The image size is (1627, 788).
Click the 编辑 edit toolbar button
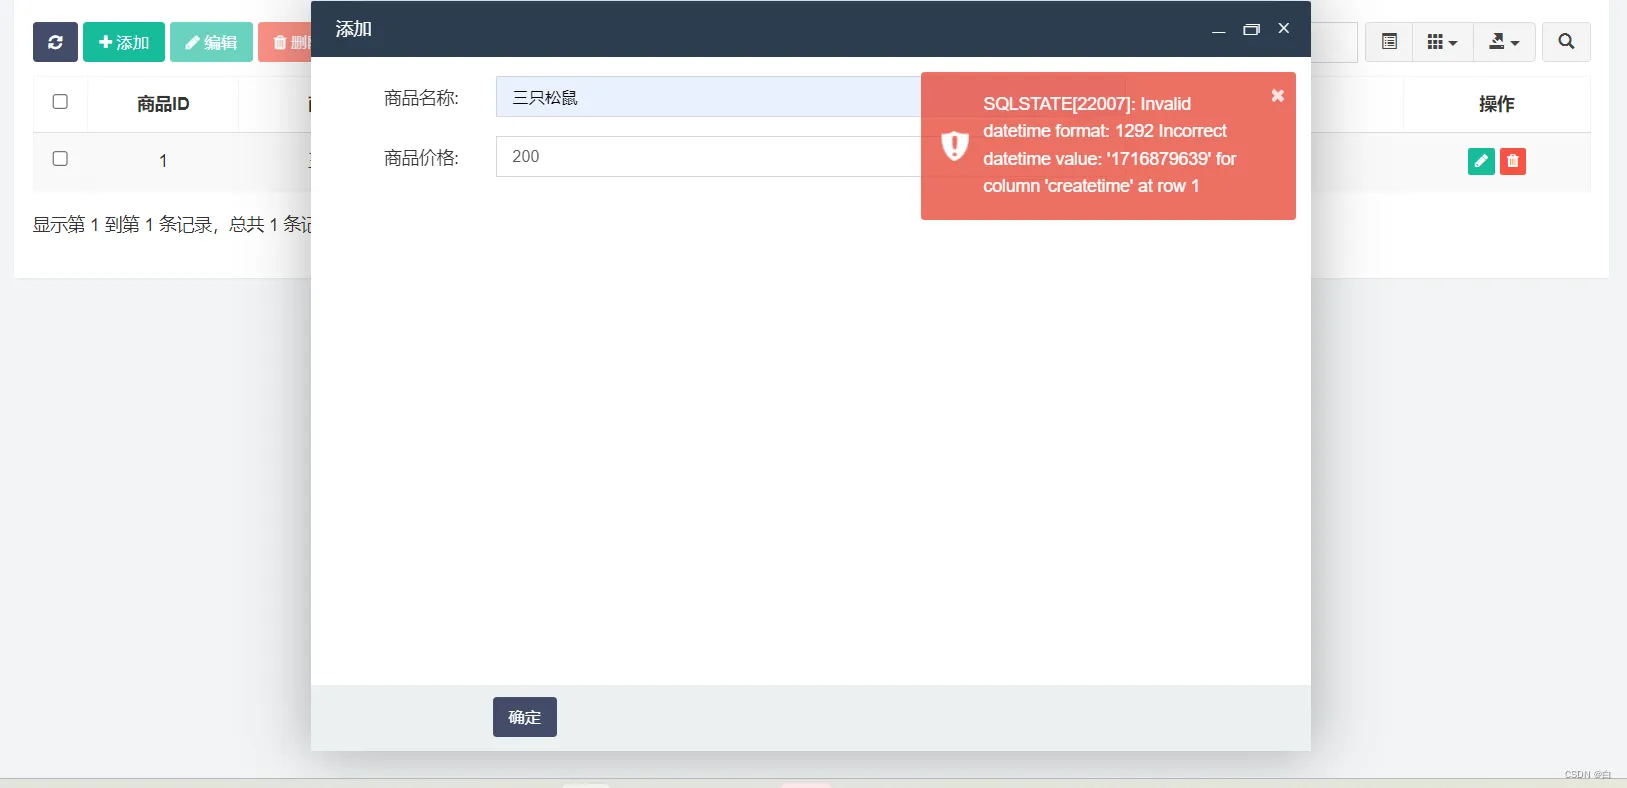pyautogui.click(x=211, y=42)
